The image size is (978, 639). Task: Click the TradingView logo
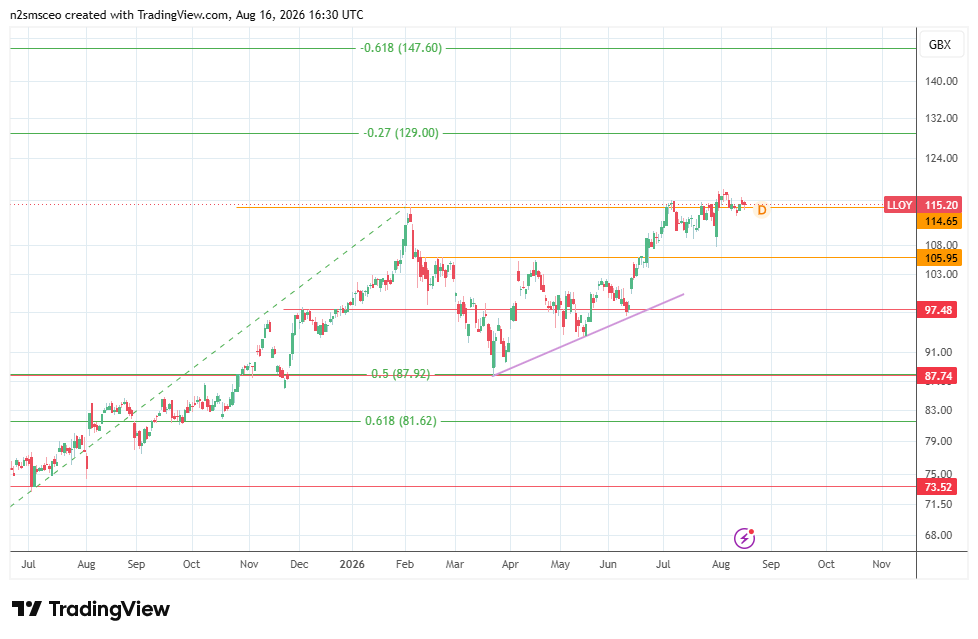coord(91,609)
